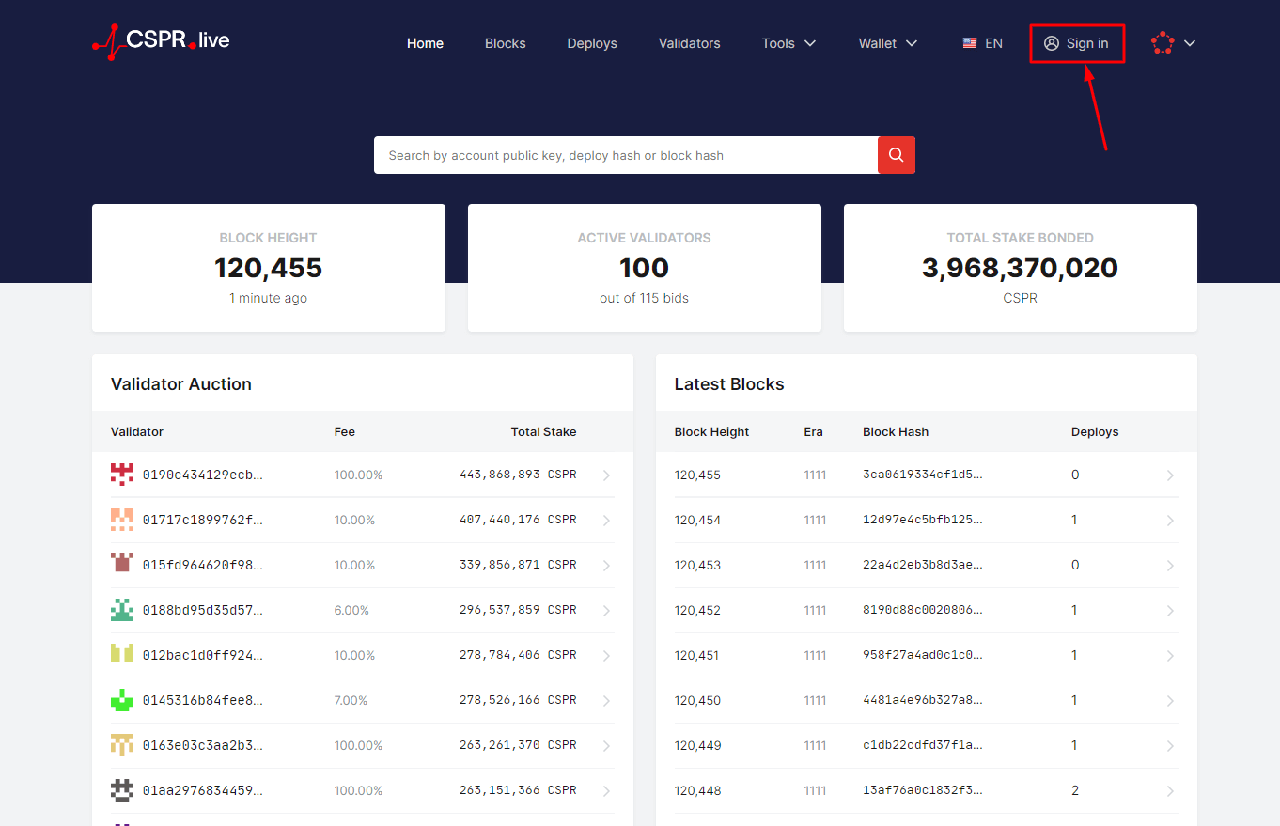
Task: Click the Active Validators 100 card
Action: (644, 268)
